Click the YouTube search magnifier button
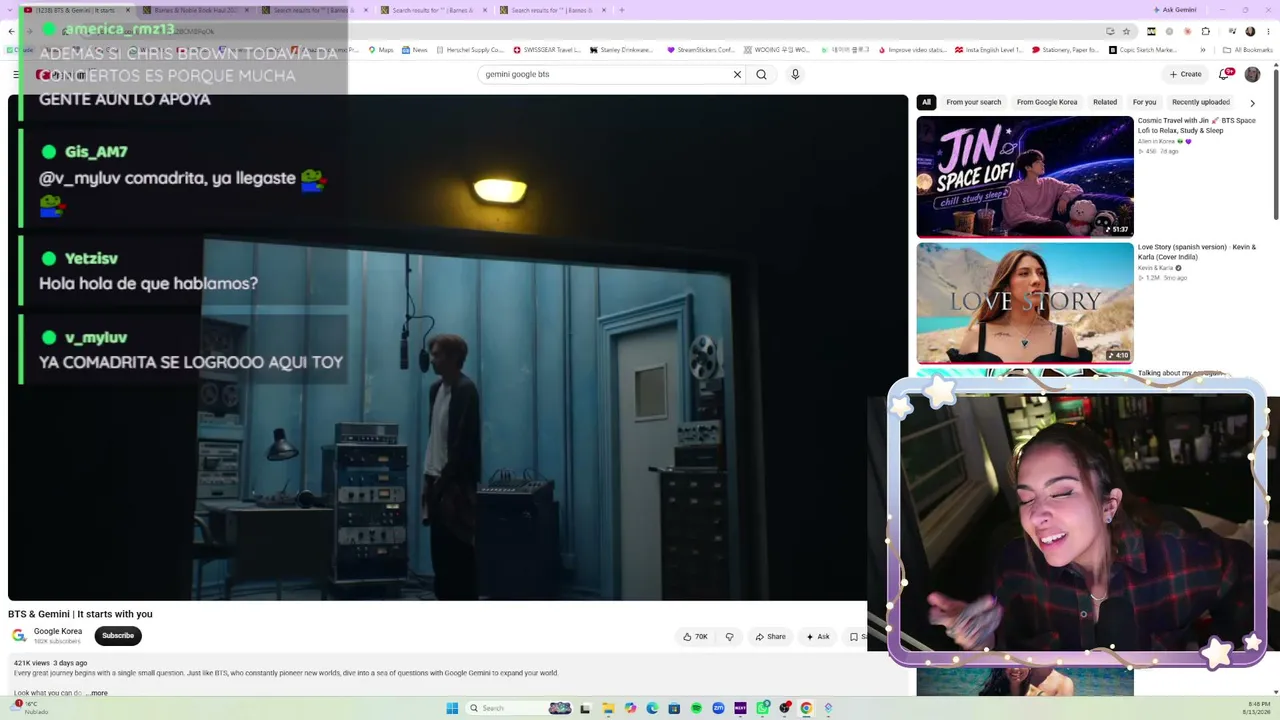The width and height of the screenshot is (1280, 720). [x=761, y=74]
